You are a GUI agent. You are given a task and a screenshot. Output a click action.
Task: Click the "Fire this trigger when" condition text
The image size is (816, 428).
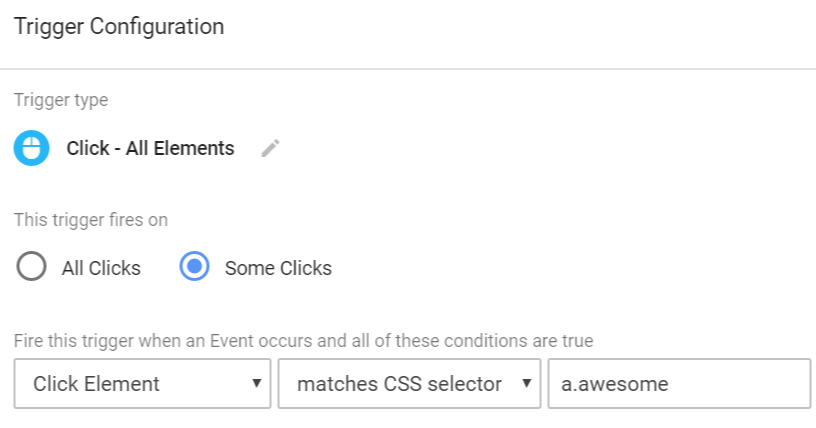(x=303, y=340)
